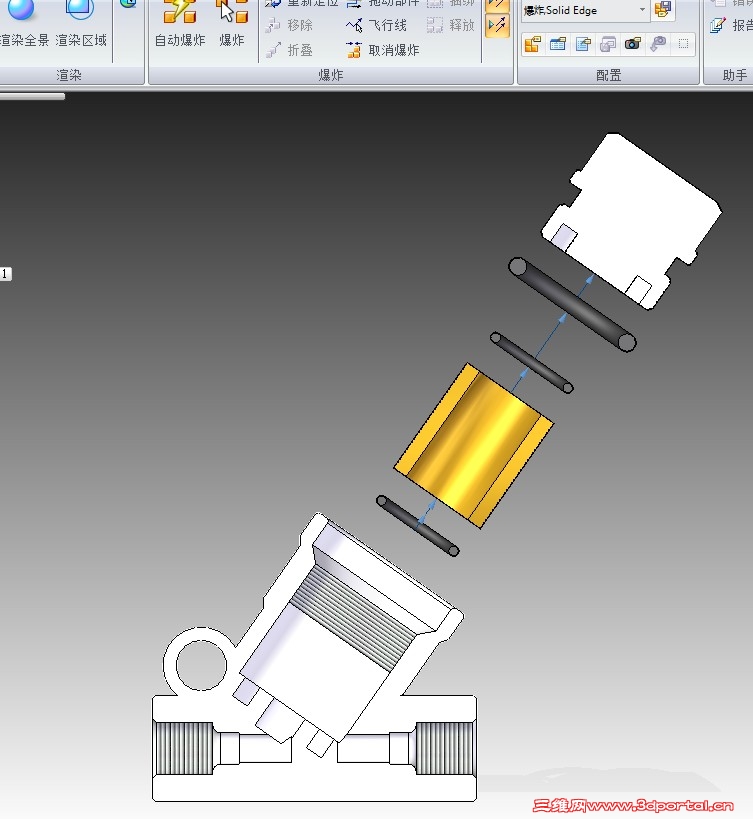The image size is (753, 819).
Task: Click 取消爆炸 unexplode command
Action: point(383,50)
